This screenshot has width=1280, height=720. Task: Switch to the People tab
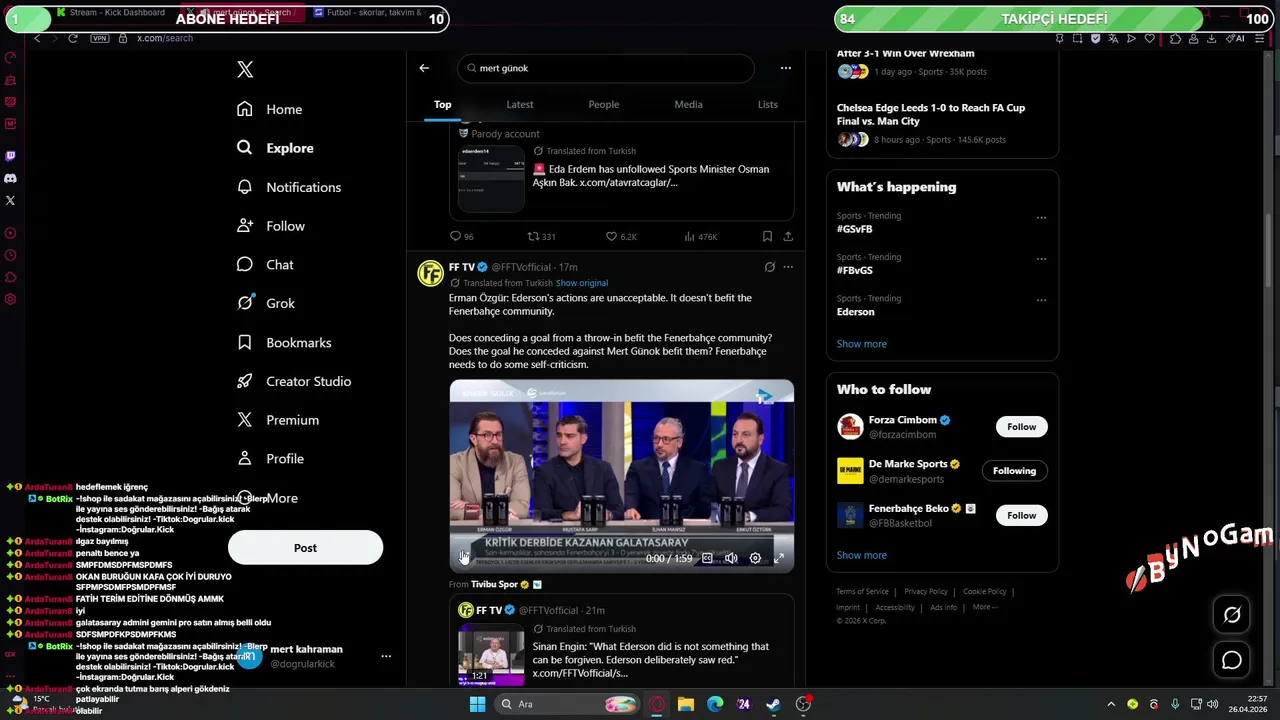coord(603,104)
